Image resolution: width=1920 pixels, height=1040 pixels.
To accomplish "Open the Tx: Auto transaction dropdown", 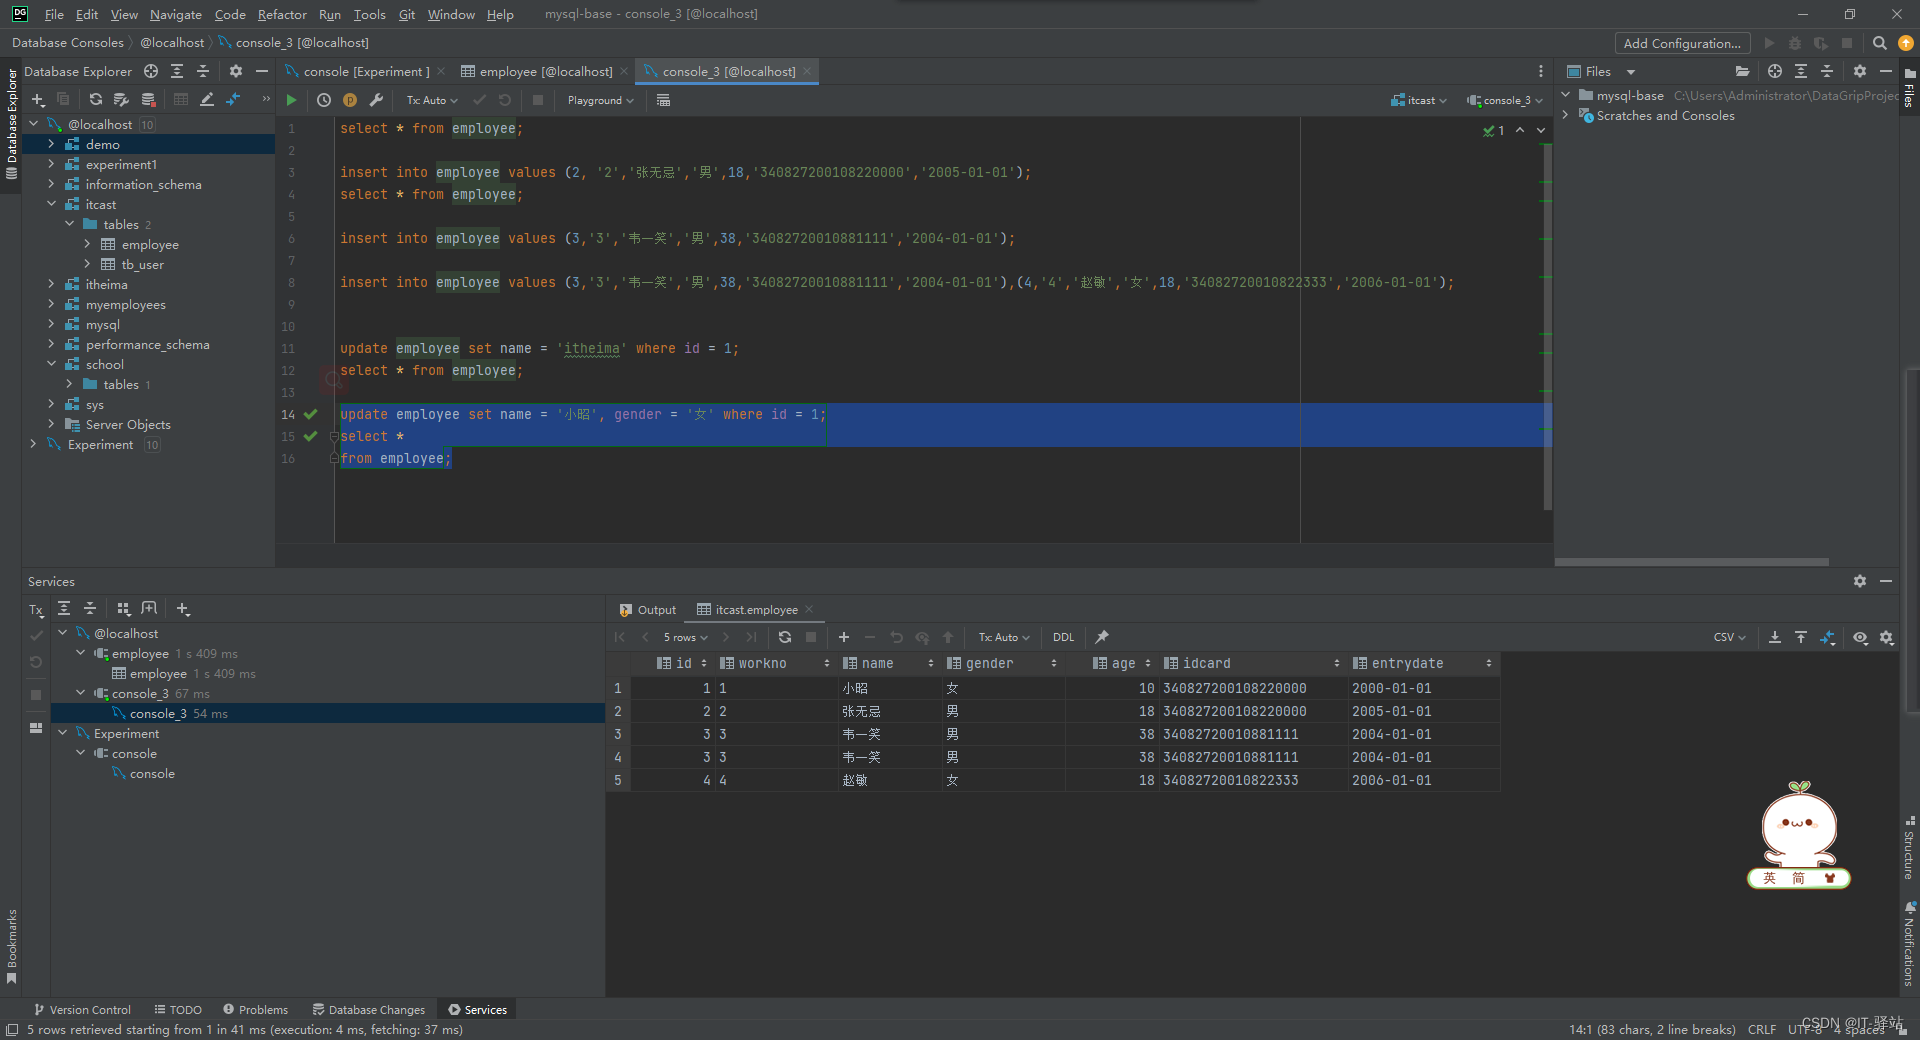I will (x=430, y=100).
